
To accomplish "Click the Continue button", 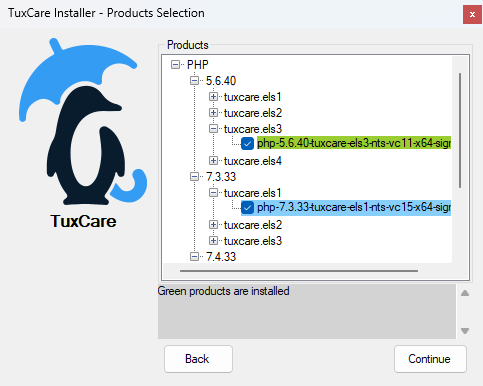I will pos(430,359).
